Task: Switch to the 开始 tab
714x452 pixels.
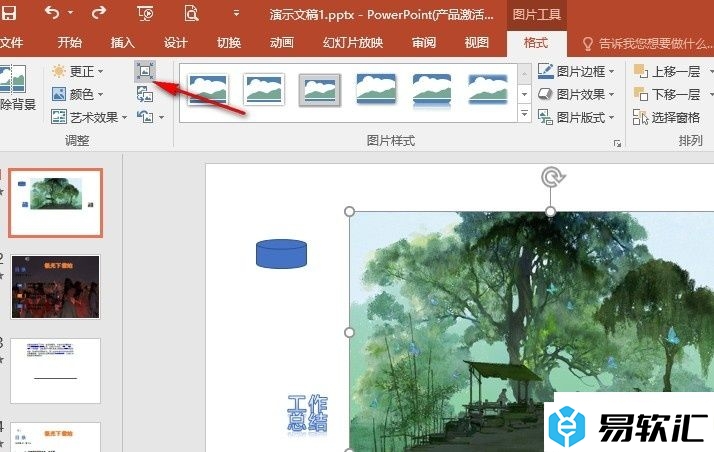Action: tap(69, 43)
